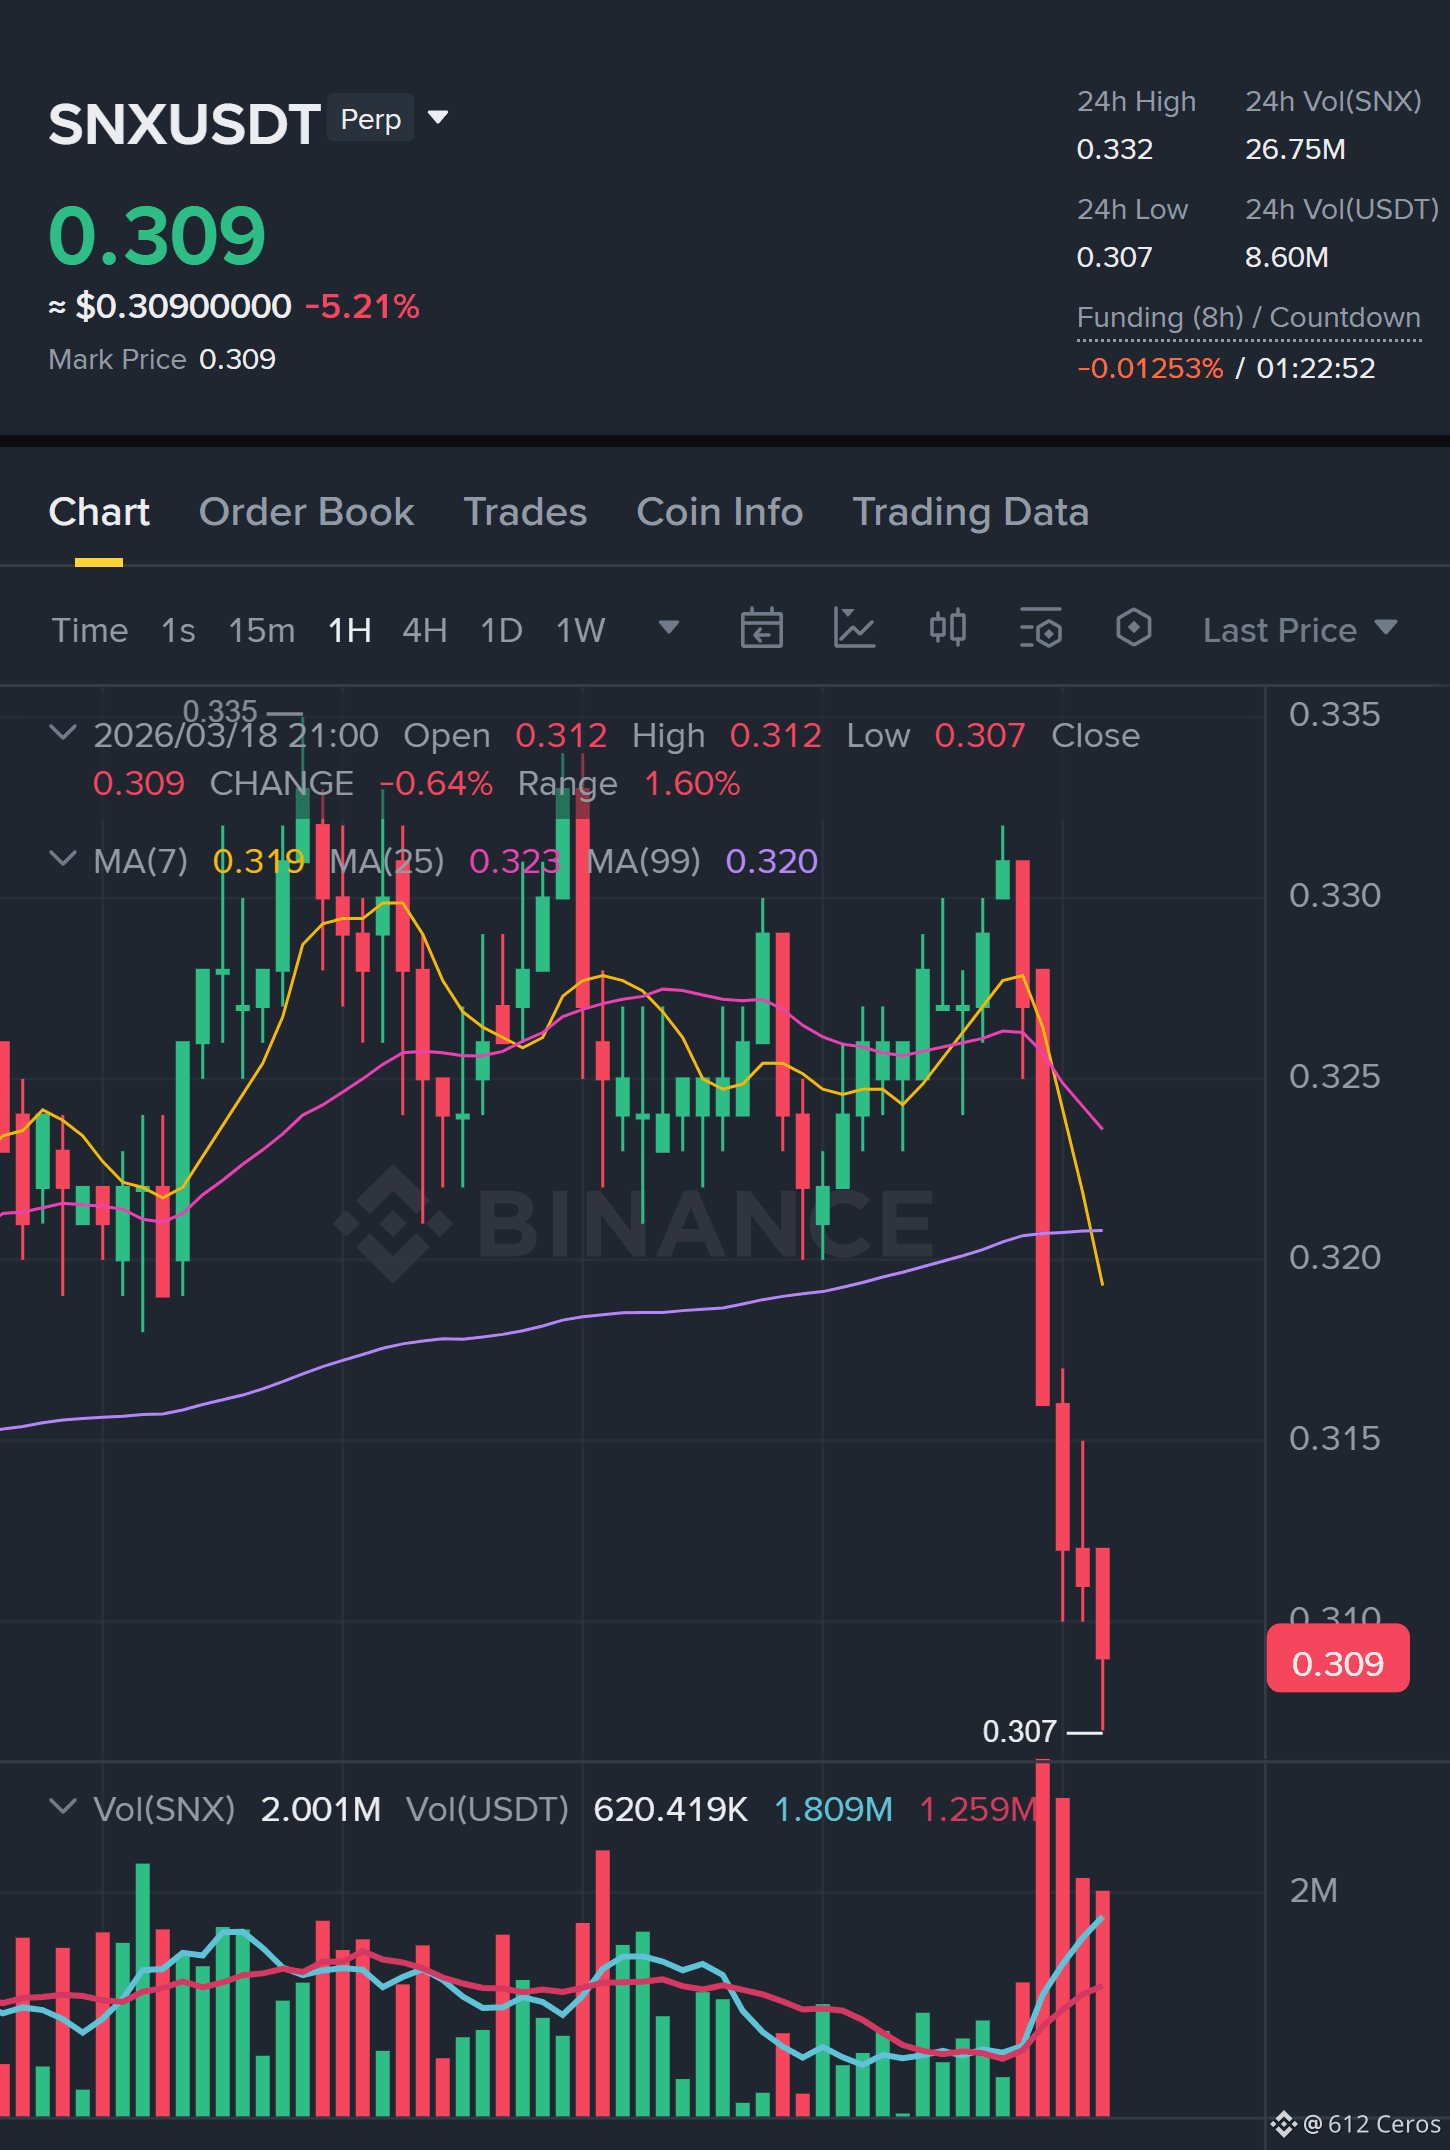
Task: Expand more time intervals dropdown arrow
Action: (669, 628)
